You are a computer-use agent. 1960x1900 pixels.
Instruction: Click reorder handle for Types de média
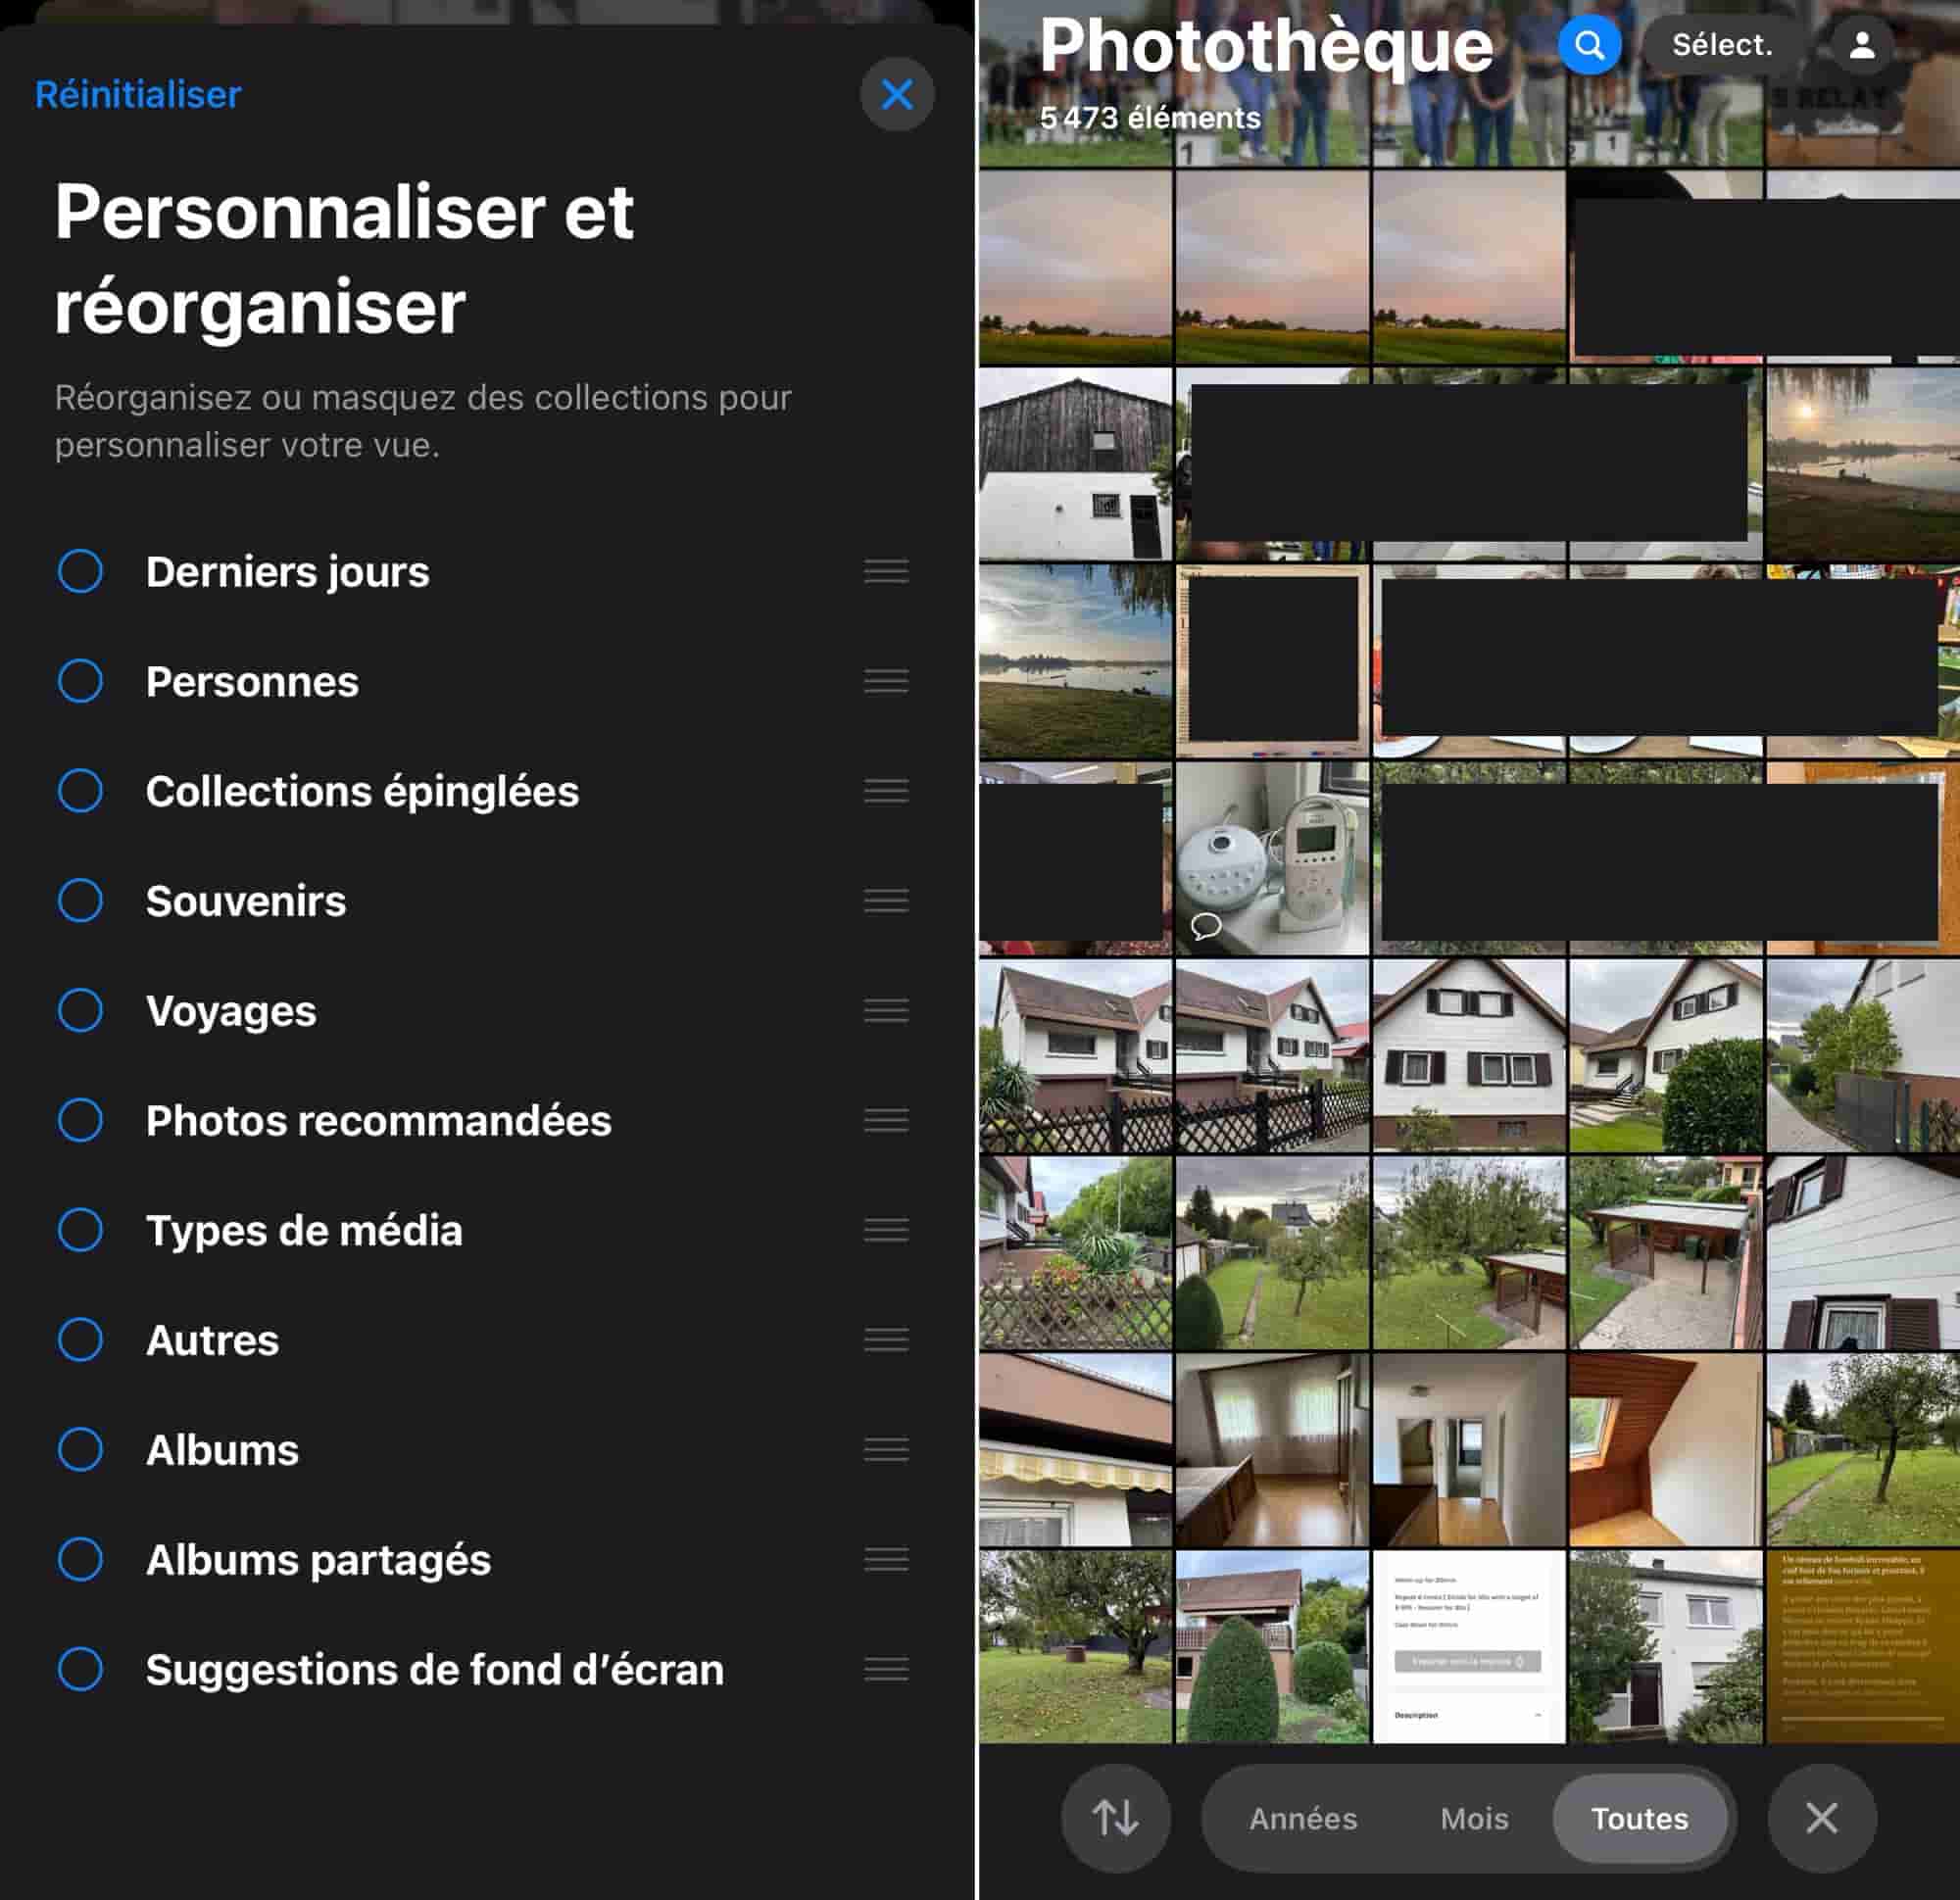[x=886, y=1229]
